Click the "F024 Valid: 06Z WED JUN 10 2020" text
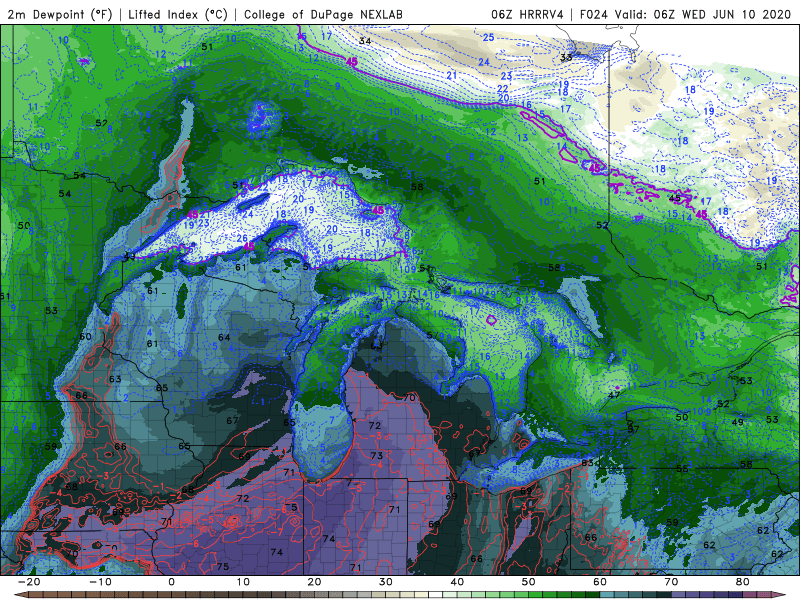 pyautogui.click(x=685, y=14)
